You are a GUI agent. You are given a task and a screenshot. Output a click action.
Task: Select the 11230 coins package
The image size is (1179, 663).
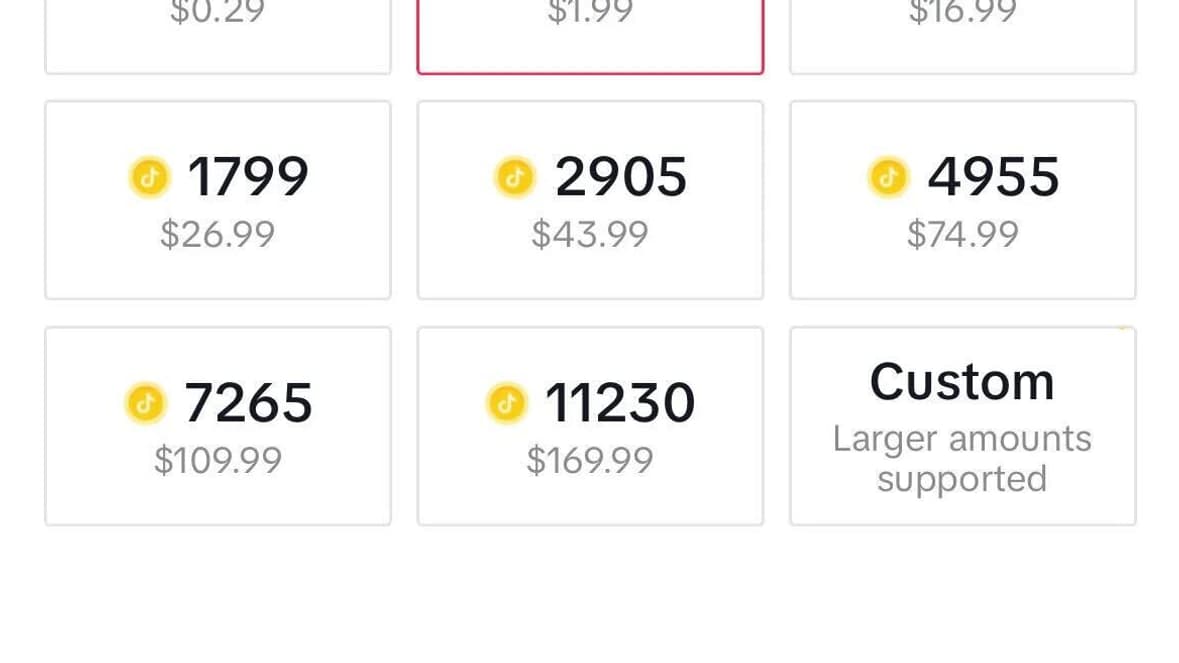(x=590, y=424)
